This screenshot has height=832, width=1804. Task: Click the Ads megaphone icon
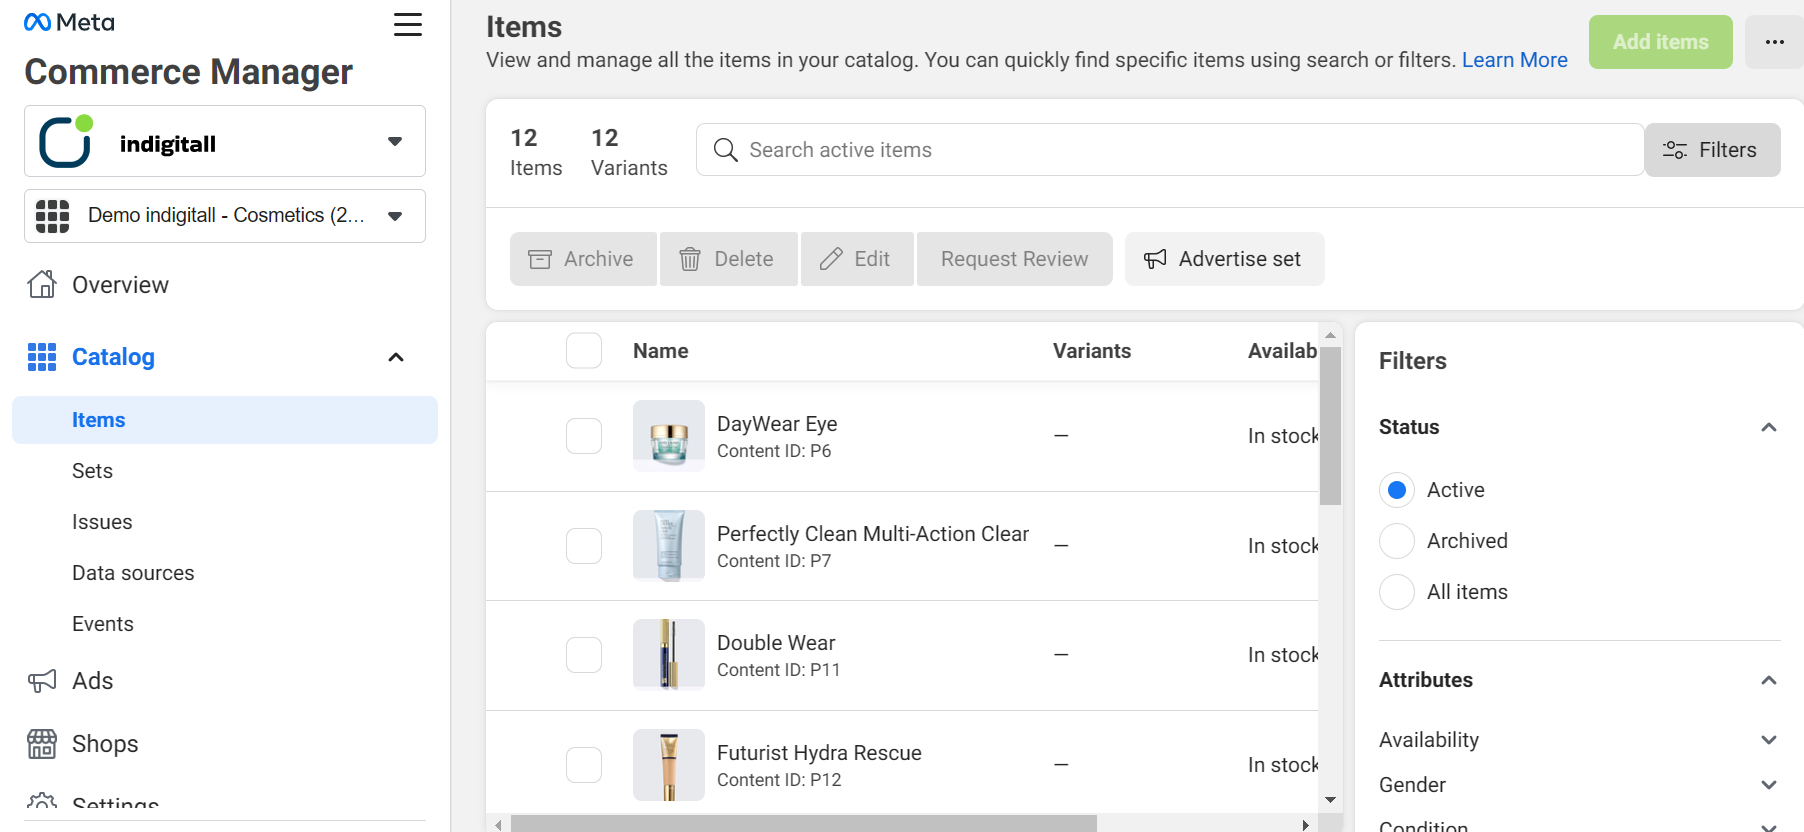coord(42,682)
